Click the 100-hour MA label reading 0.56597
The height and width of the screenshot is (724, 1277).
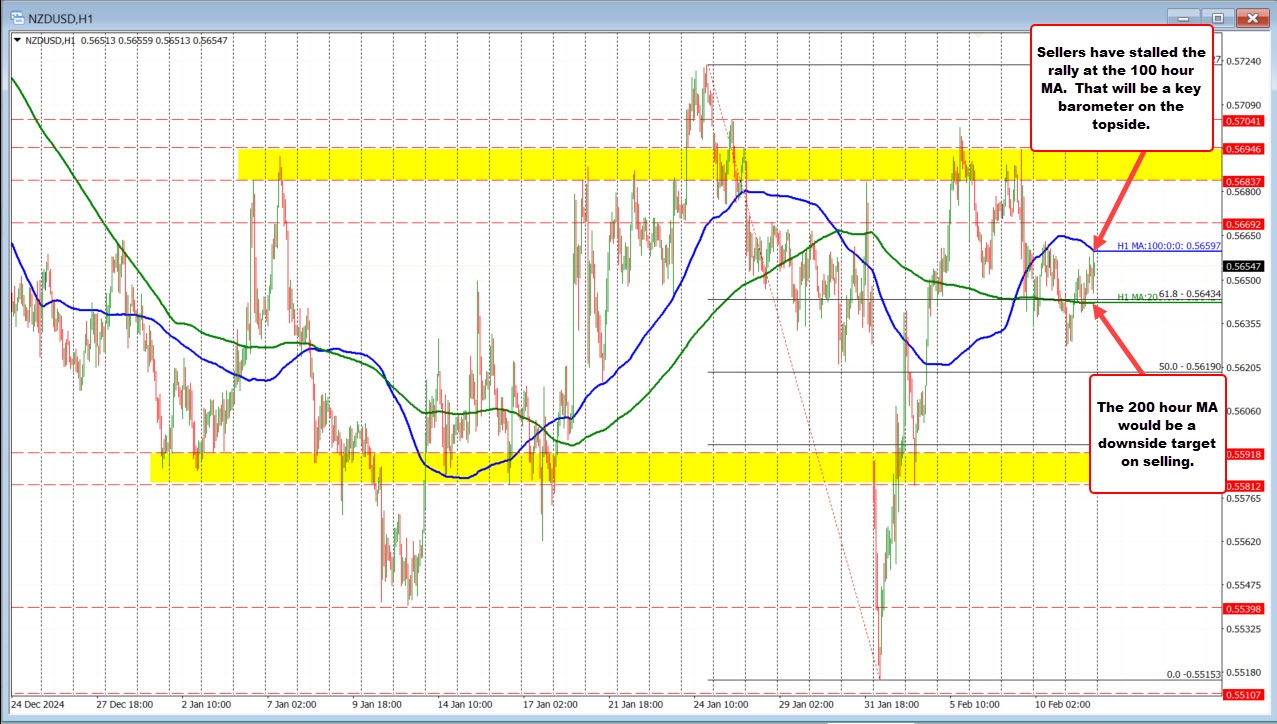[1168, 245]
